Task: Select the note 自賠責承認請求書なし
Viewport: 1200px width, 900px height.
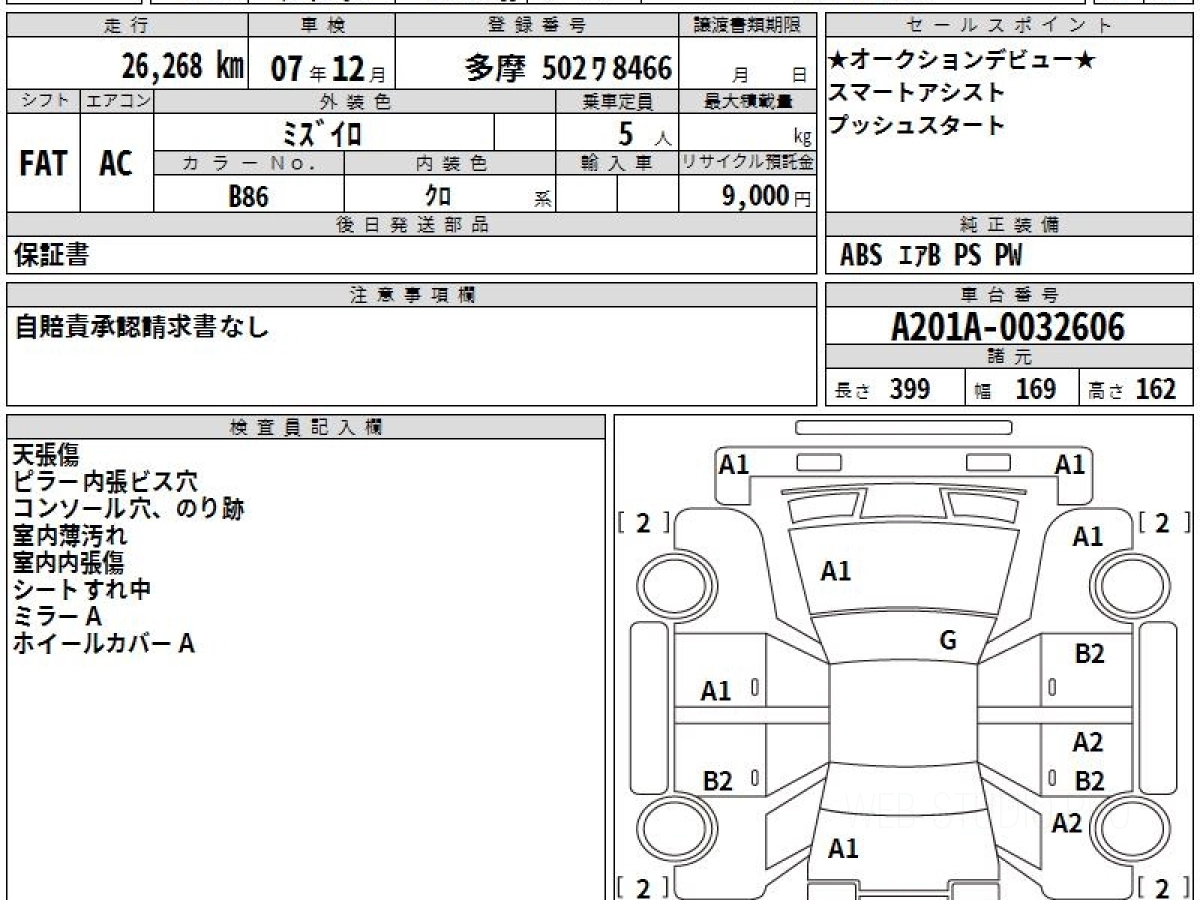Action: 142,326
